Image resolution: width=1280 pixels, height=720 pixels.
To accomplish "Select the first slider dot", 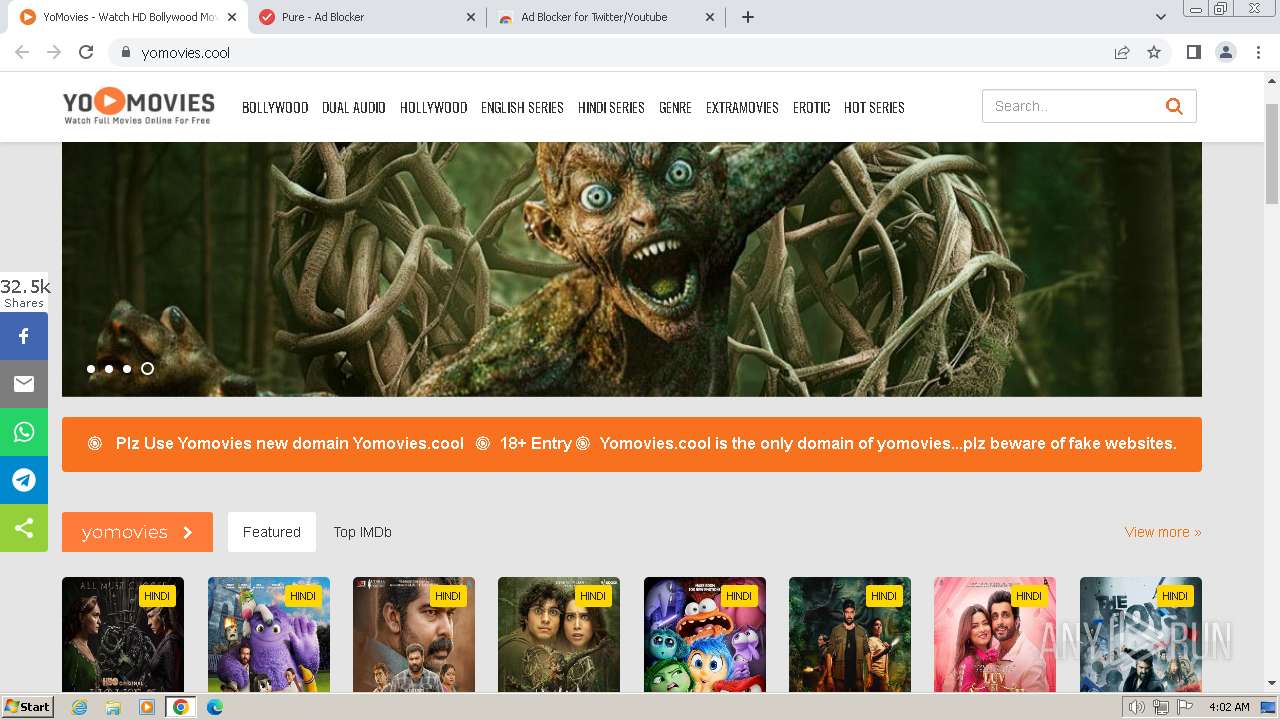I will coord(91,369).
